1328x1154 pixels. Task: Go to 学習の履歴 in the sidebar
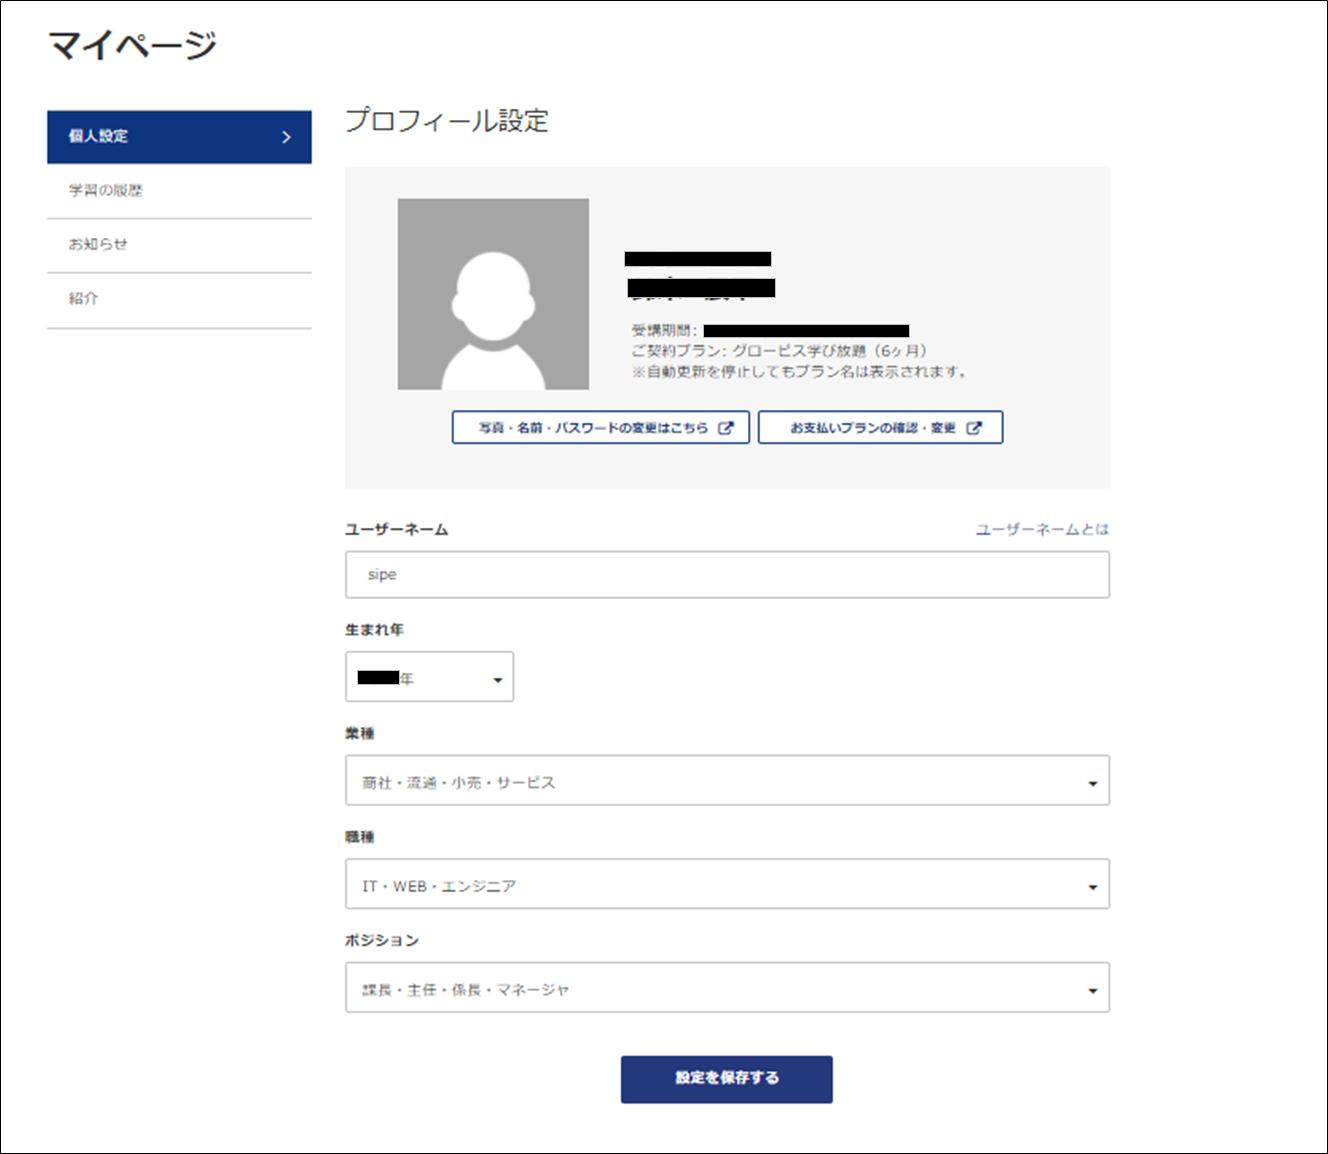[106, 190]
